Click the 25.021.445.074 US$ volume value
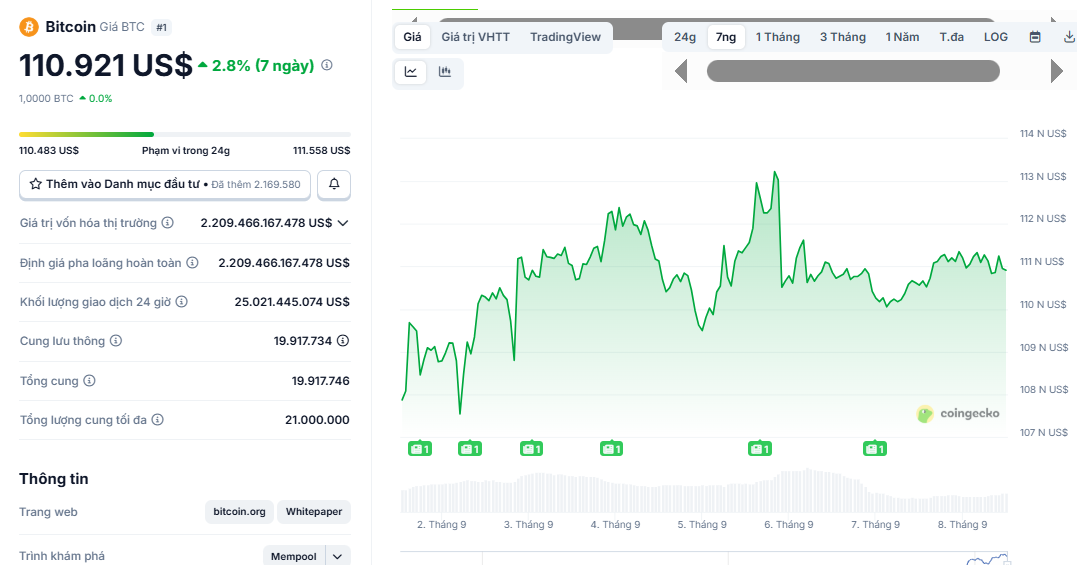The image size is (1089, 565). [292, 302]
